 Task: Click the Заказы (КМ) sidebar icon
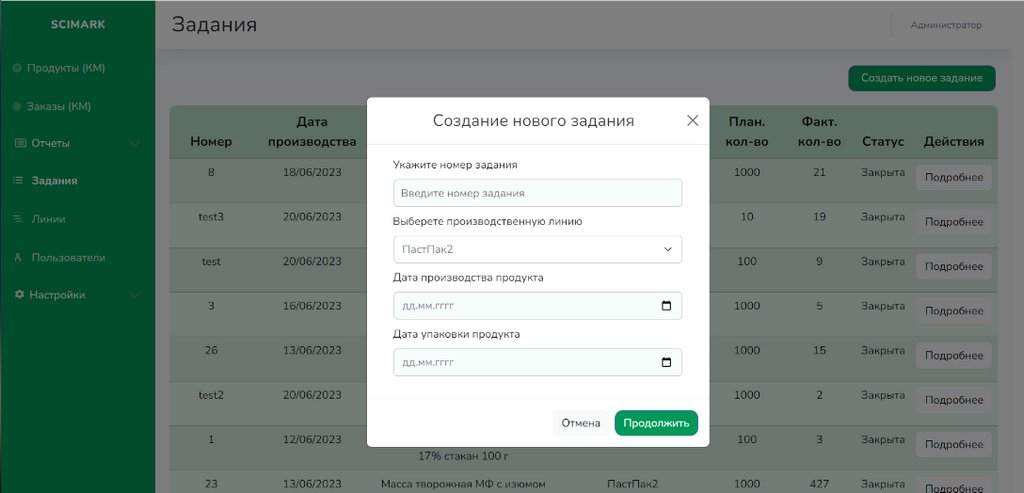pos(17,106)
